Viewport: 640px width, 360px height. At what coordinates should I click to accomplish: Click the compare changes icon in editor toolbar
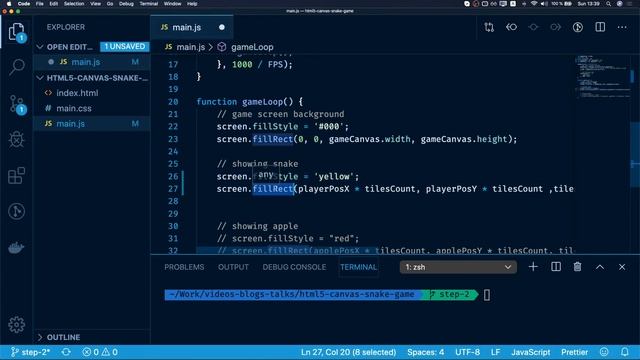point(489,27)
